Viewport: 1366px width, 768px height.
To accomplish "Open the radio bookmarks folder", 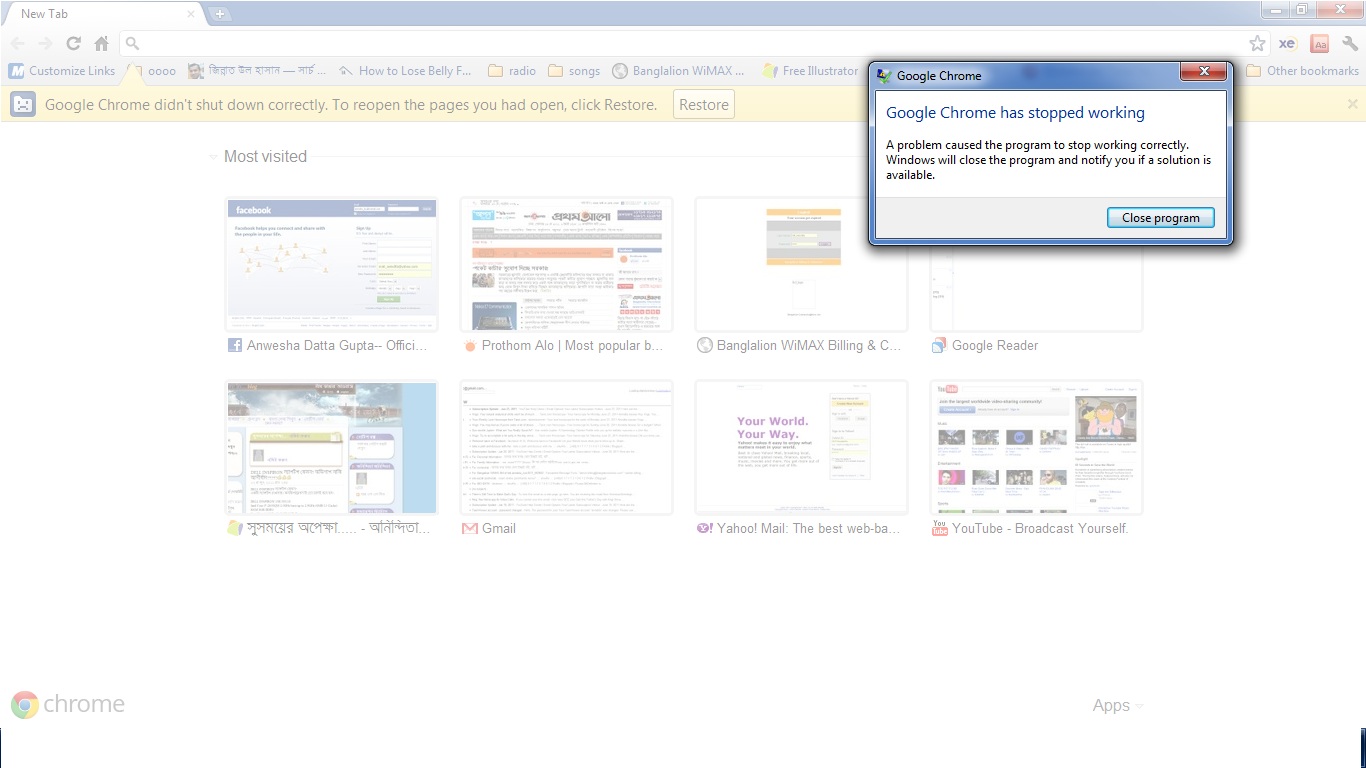I will pos(512,71).
